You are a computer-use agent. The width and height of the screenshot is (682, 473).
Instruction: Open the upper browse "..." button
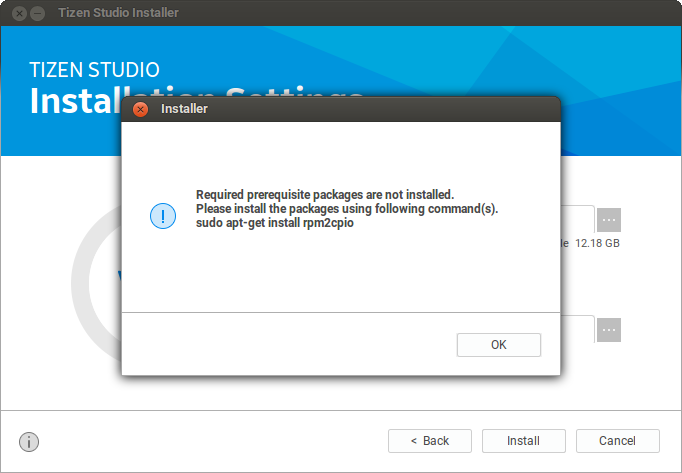(x=609, y=219)
